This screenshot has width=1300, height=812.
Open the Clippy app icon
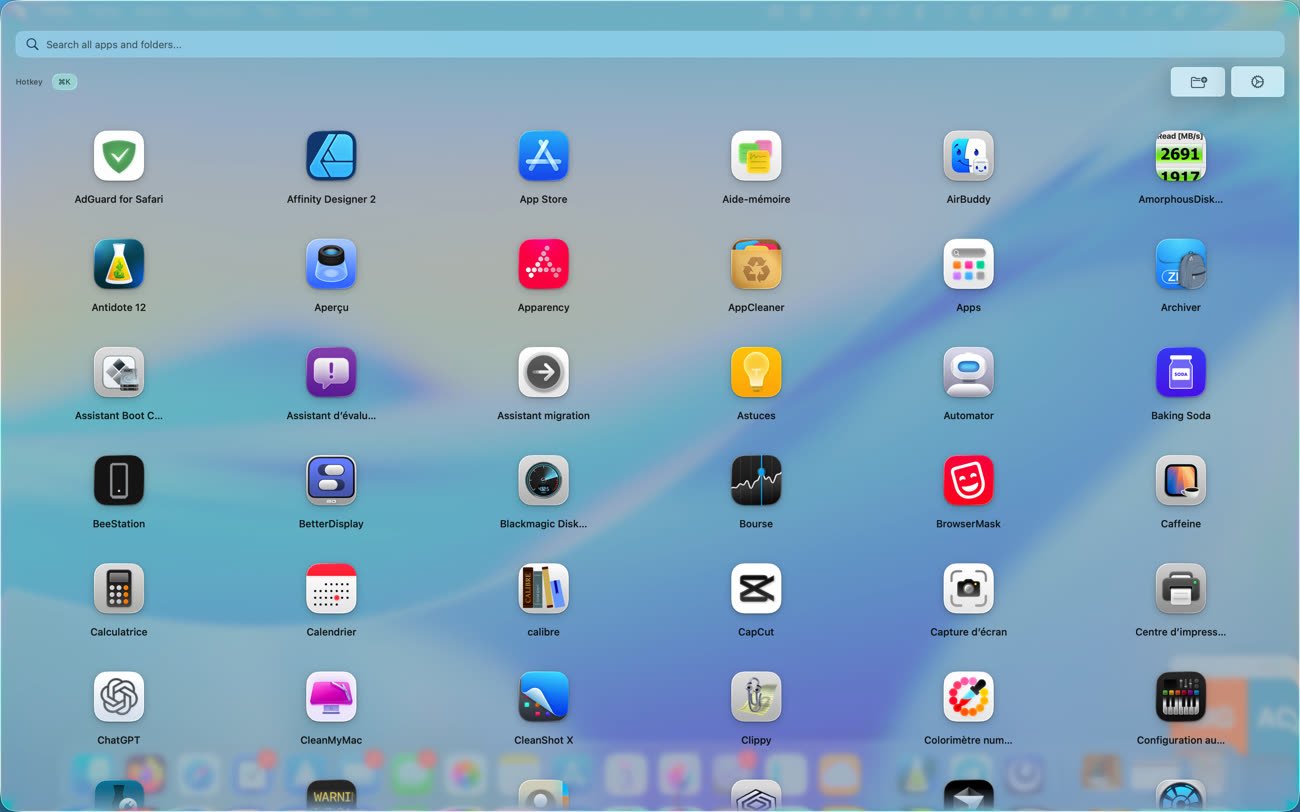coord(756,696)
